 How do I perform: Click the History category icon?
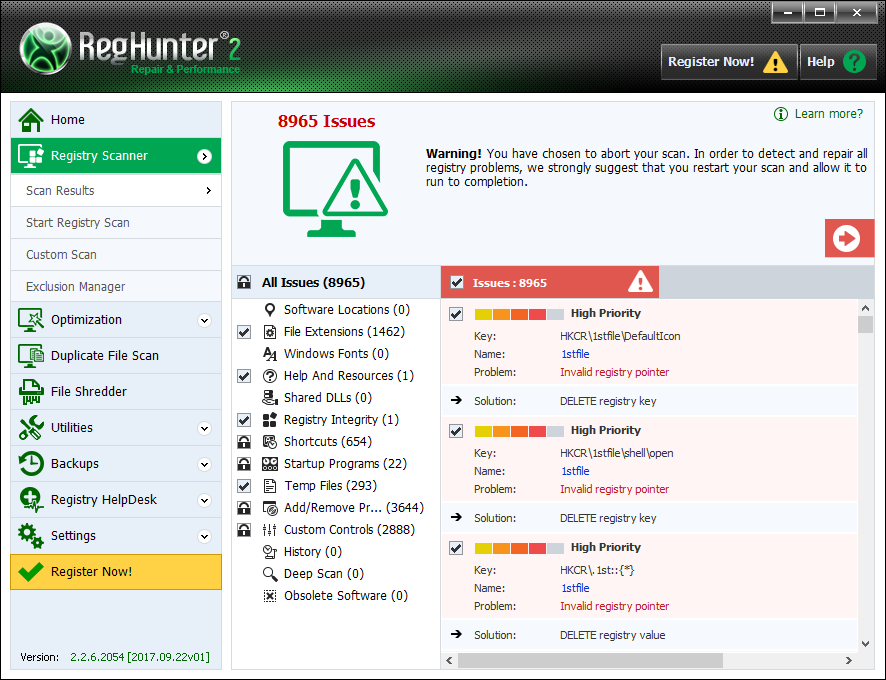pyautogui.click(x=270, y=552)
